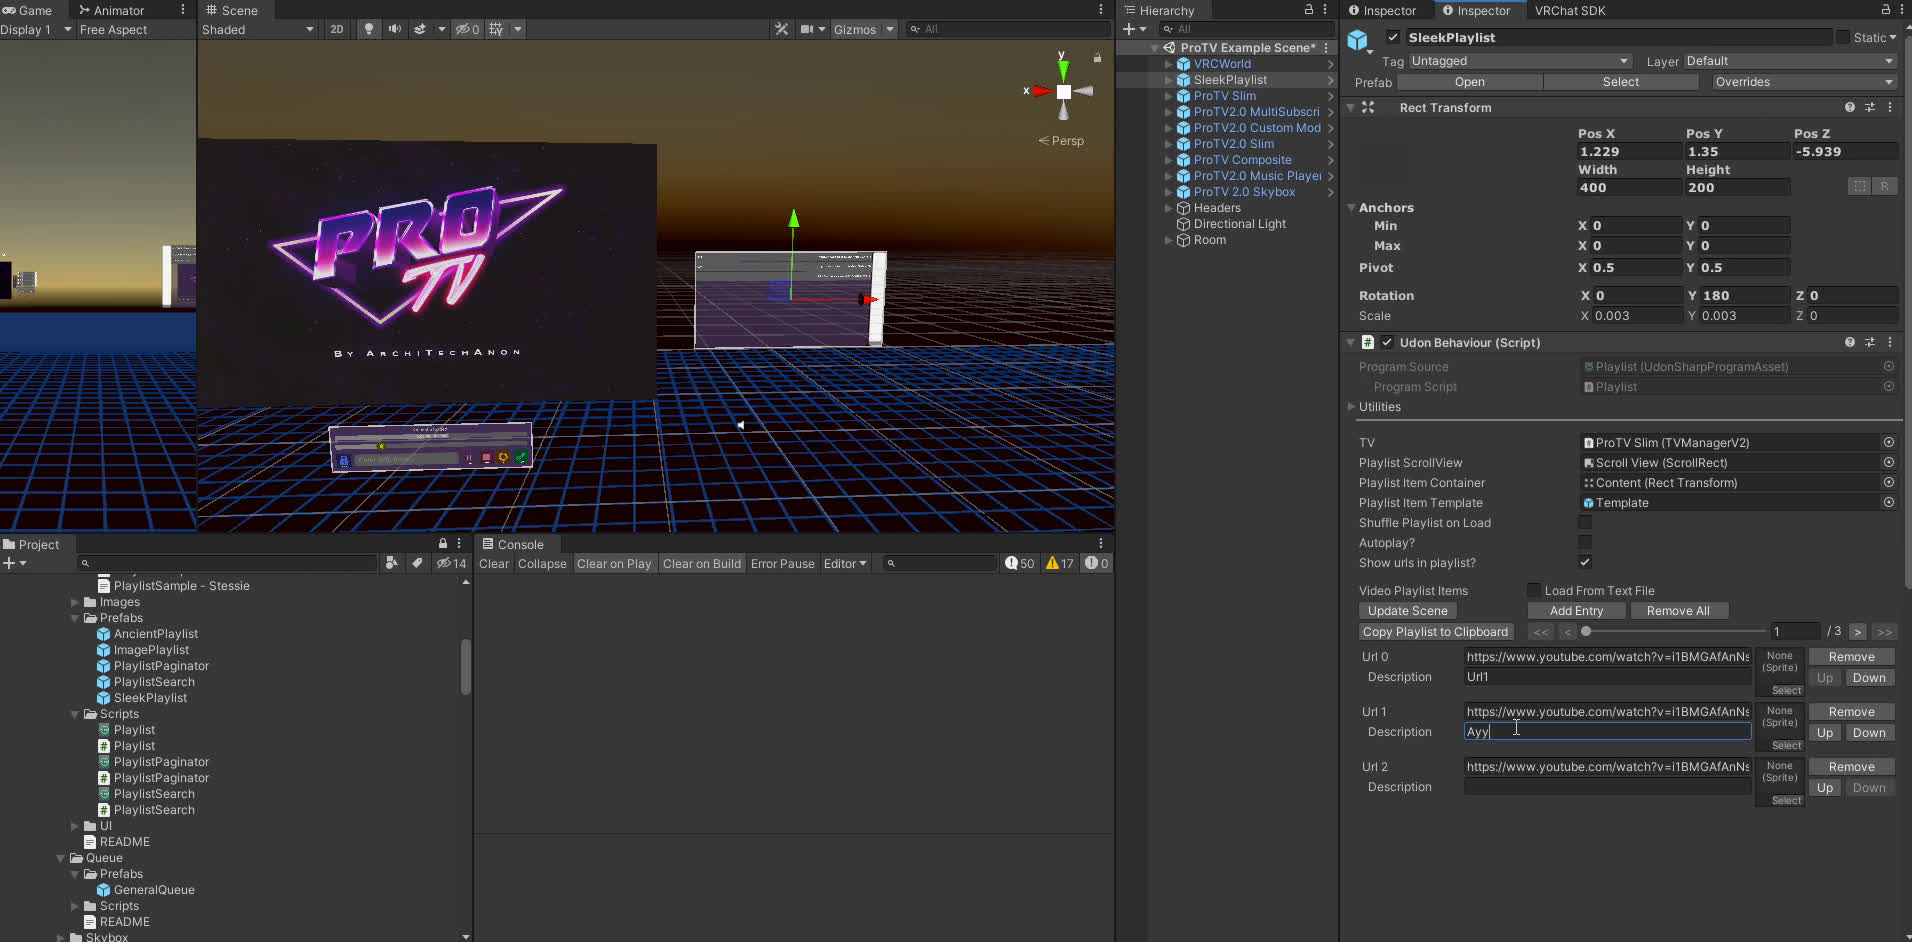The image size is (1912, 942).
Task: Expand the Utilities foldout
Action: [1352, 407]
